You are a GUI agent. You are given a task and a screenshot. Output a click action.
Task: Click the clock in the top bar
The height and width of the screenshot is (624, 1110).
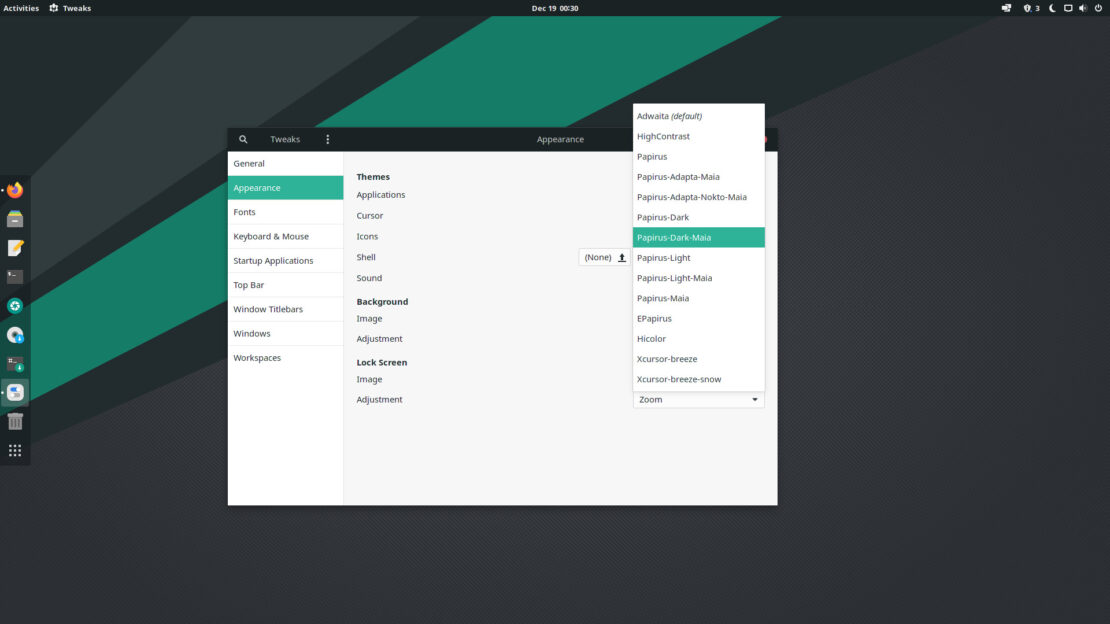555,8
